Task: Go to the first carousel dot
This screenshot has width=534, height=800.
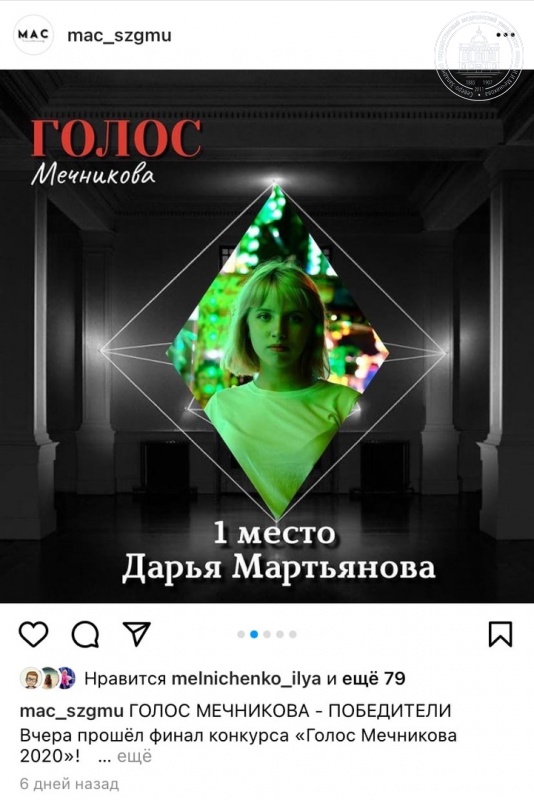Action: coord(241,634)
